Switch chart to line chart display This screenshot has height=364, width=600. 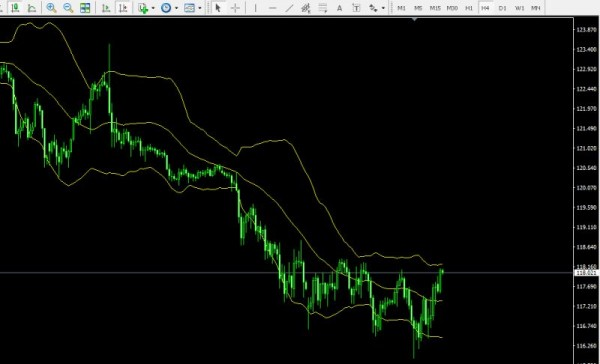pos(32,8)
